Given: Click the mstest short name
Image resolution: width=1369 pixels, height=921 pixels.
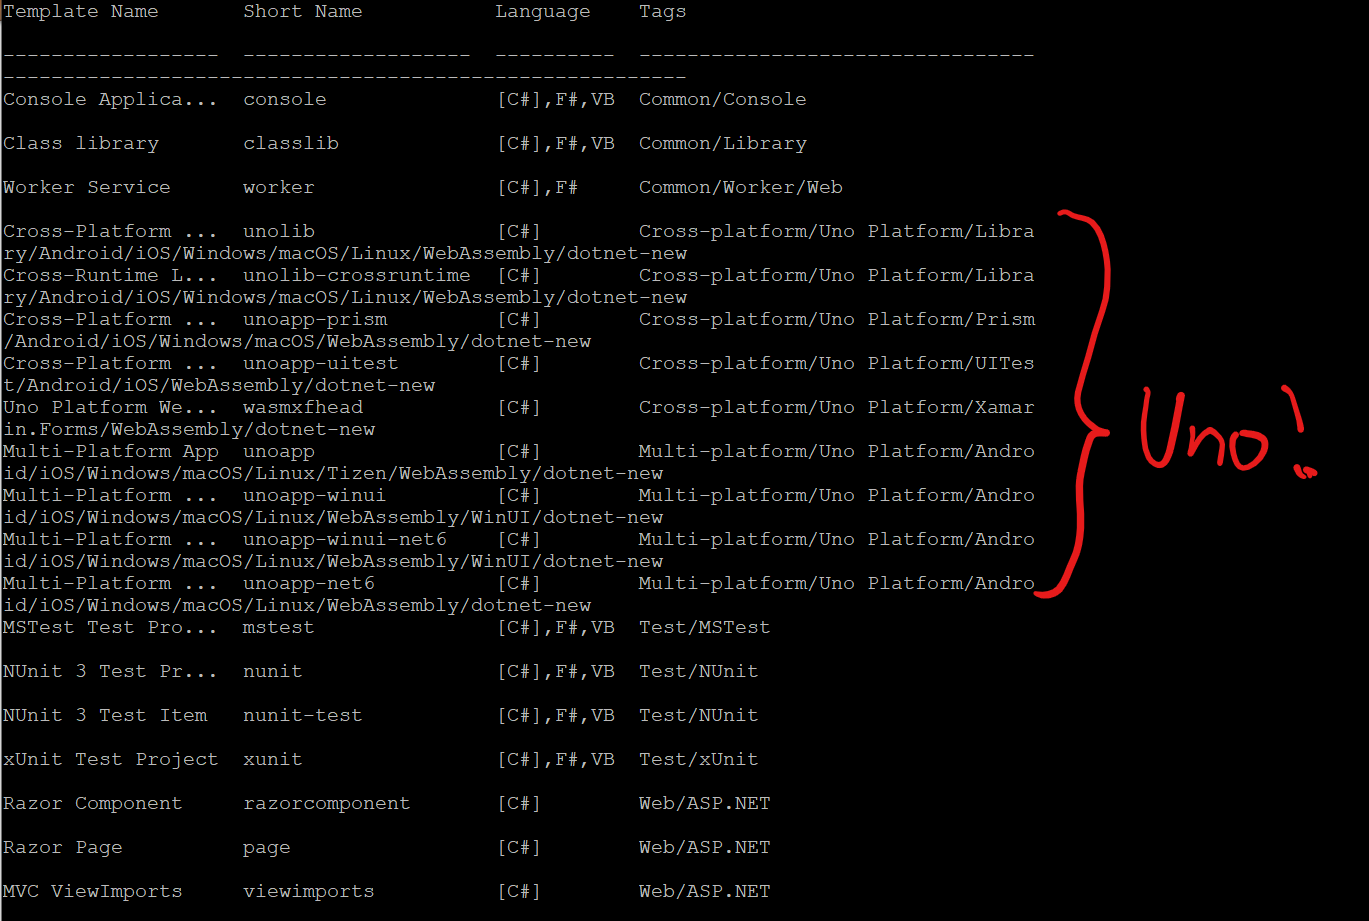Looking at the screenshot, I should click(x=279, y=627).
